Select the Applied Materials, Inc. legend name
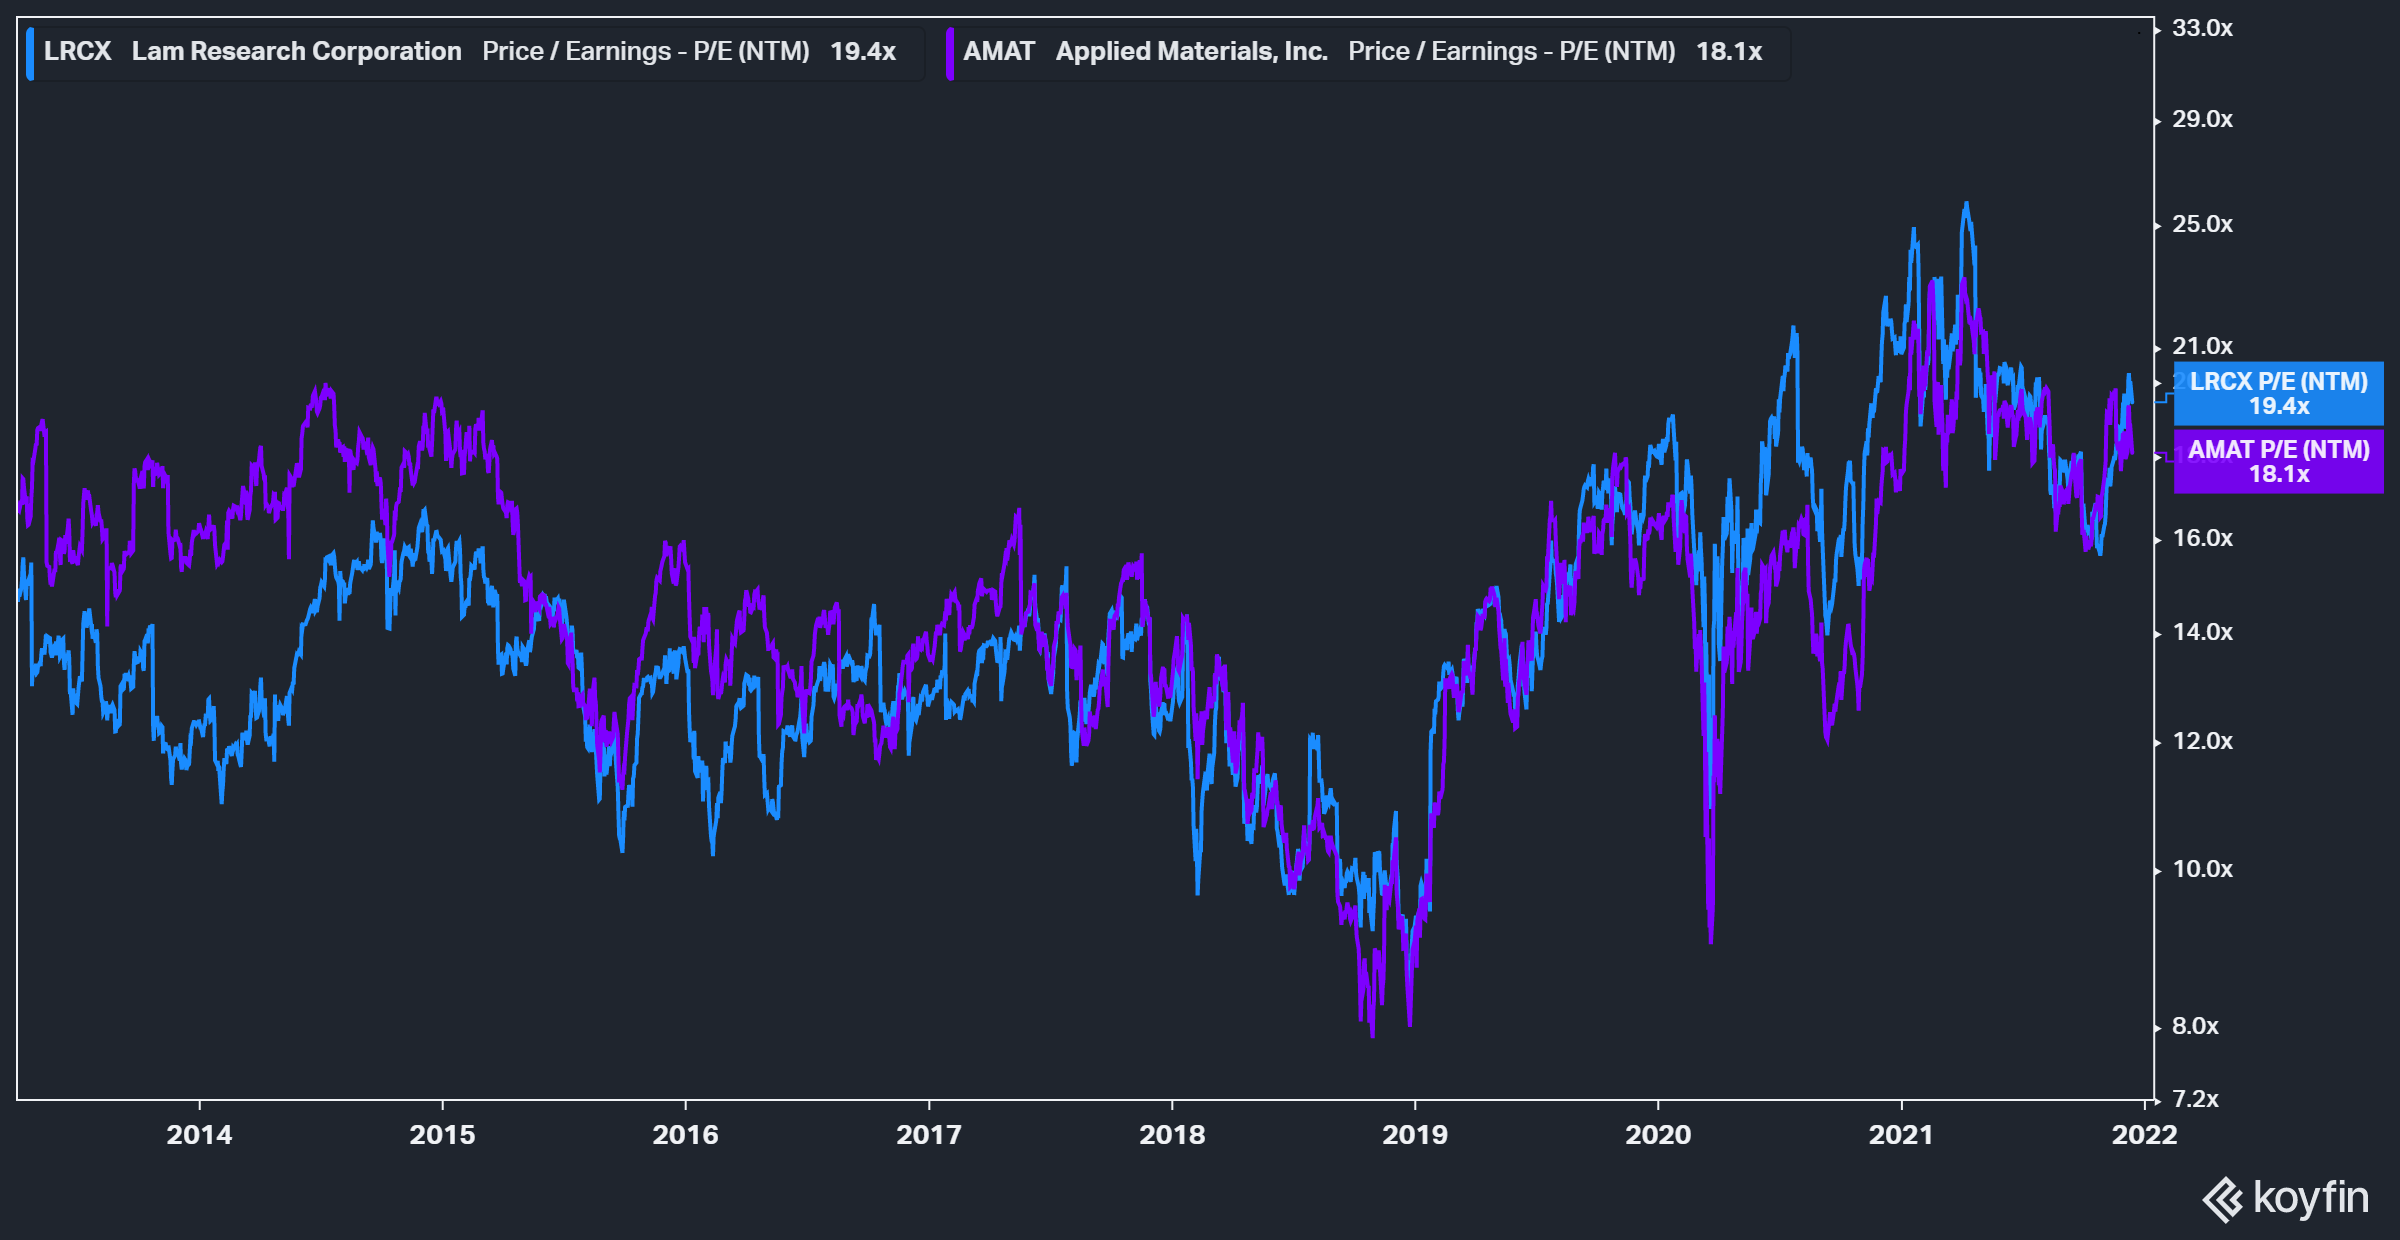The image size is (2400, 1240). coord(1191,51)
